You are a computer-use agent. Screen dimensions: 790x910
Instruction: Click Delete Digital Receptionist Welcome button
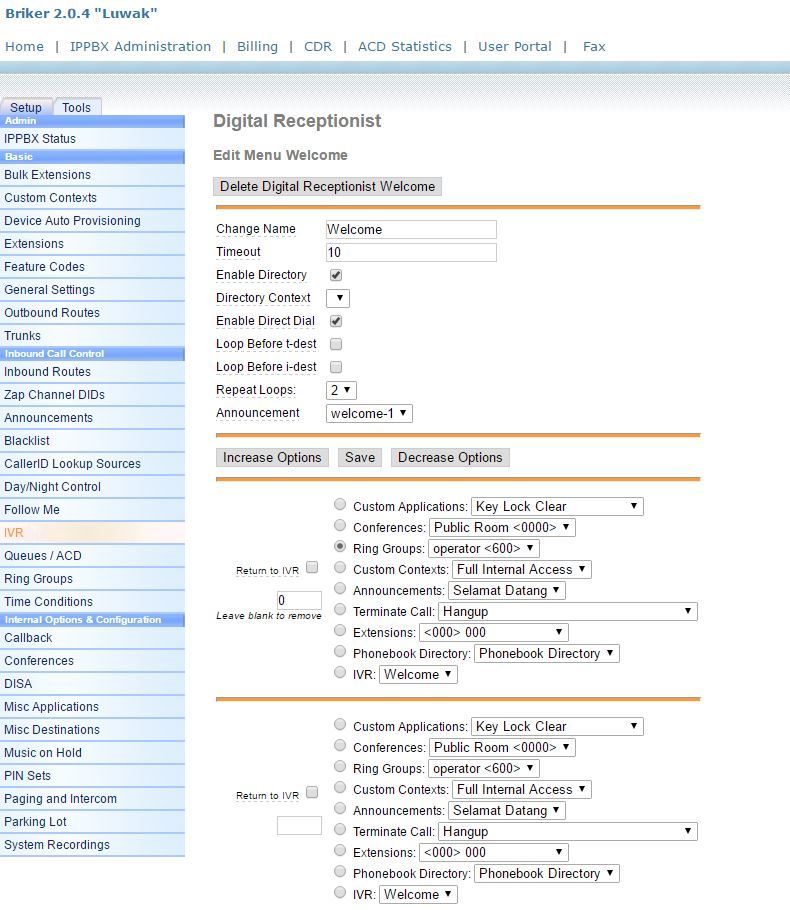327,186
